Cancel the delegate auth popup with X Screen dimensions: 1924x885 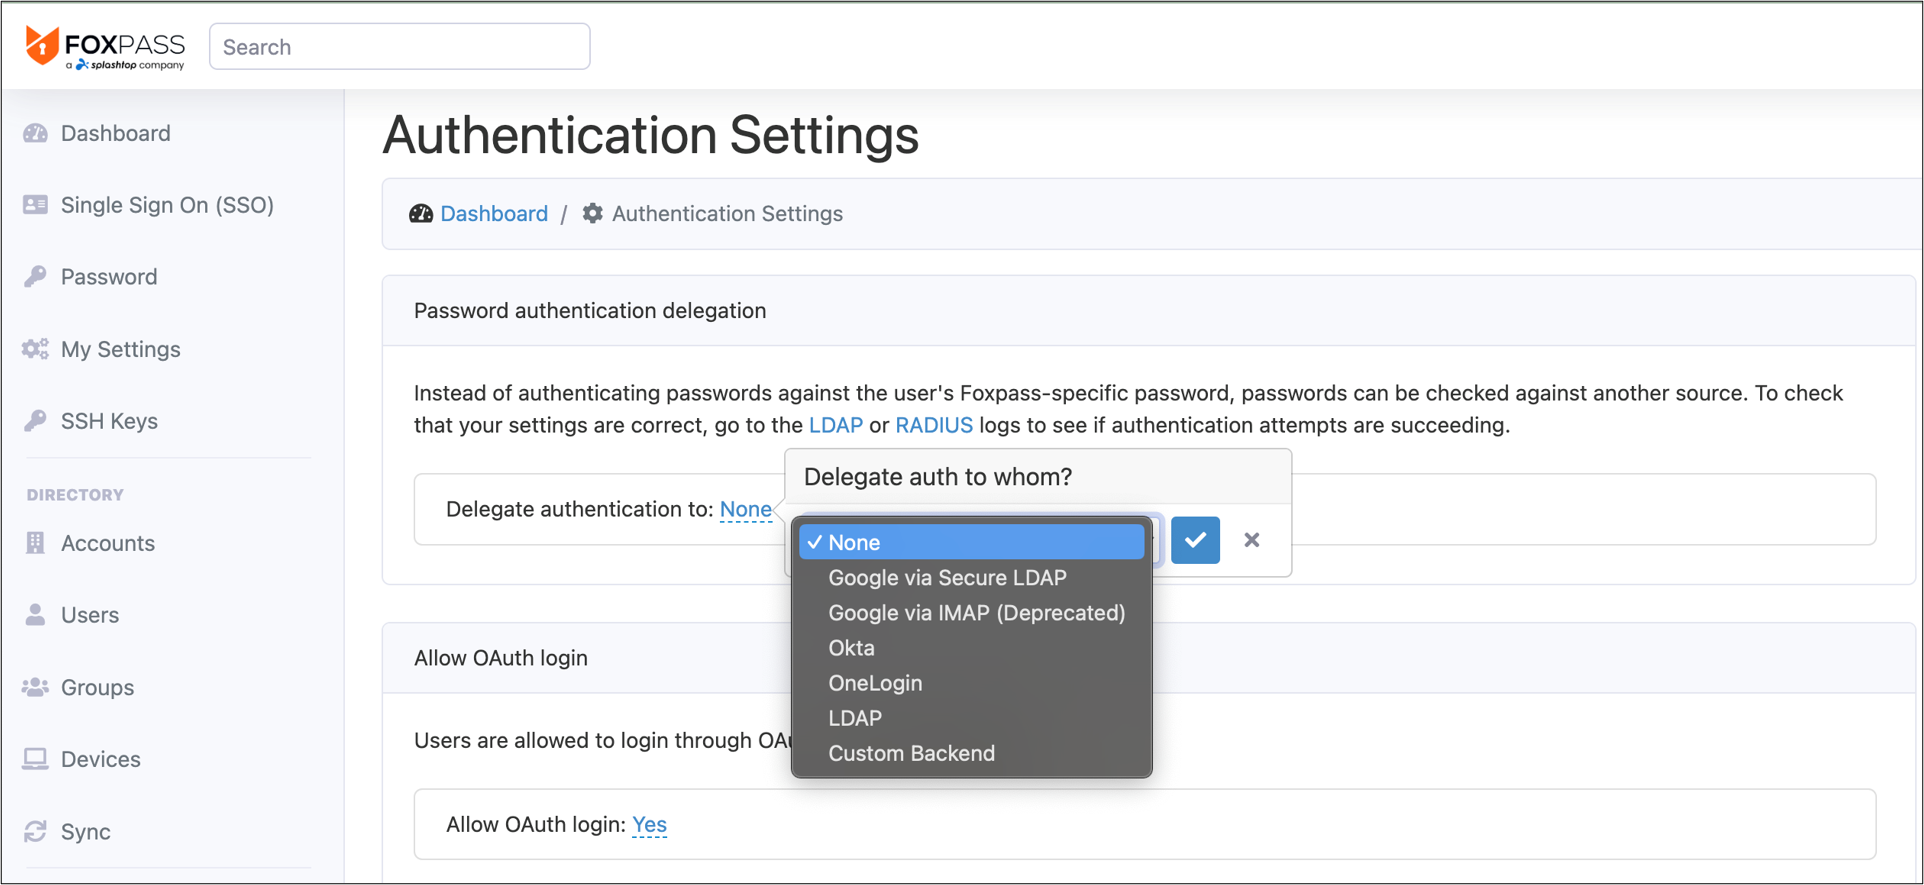pos(1252,540)
